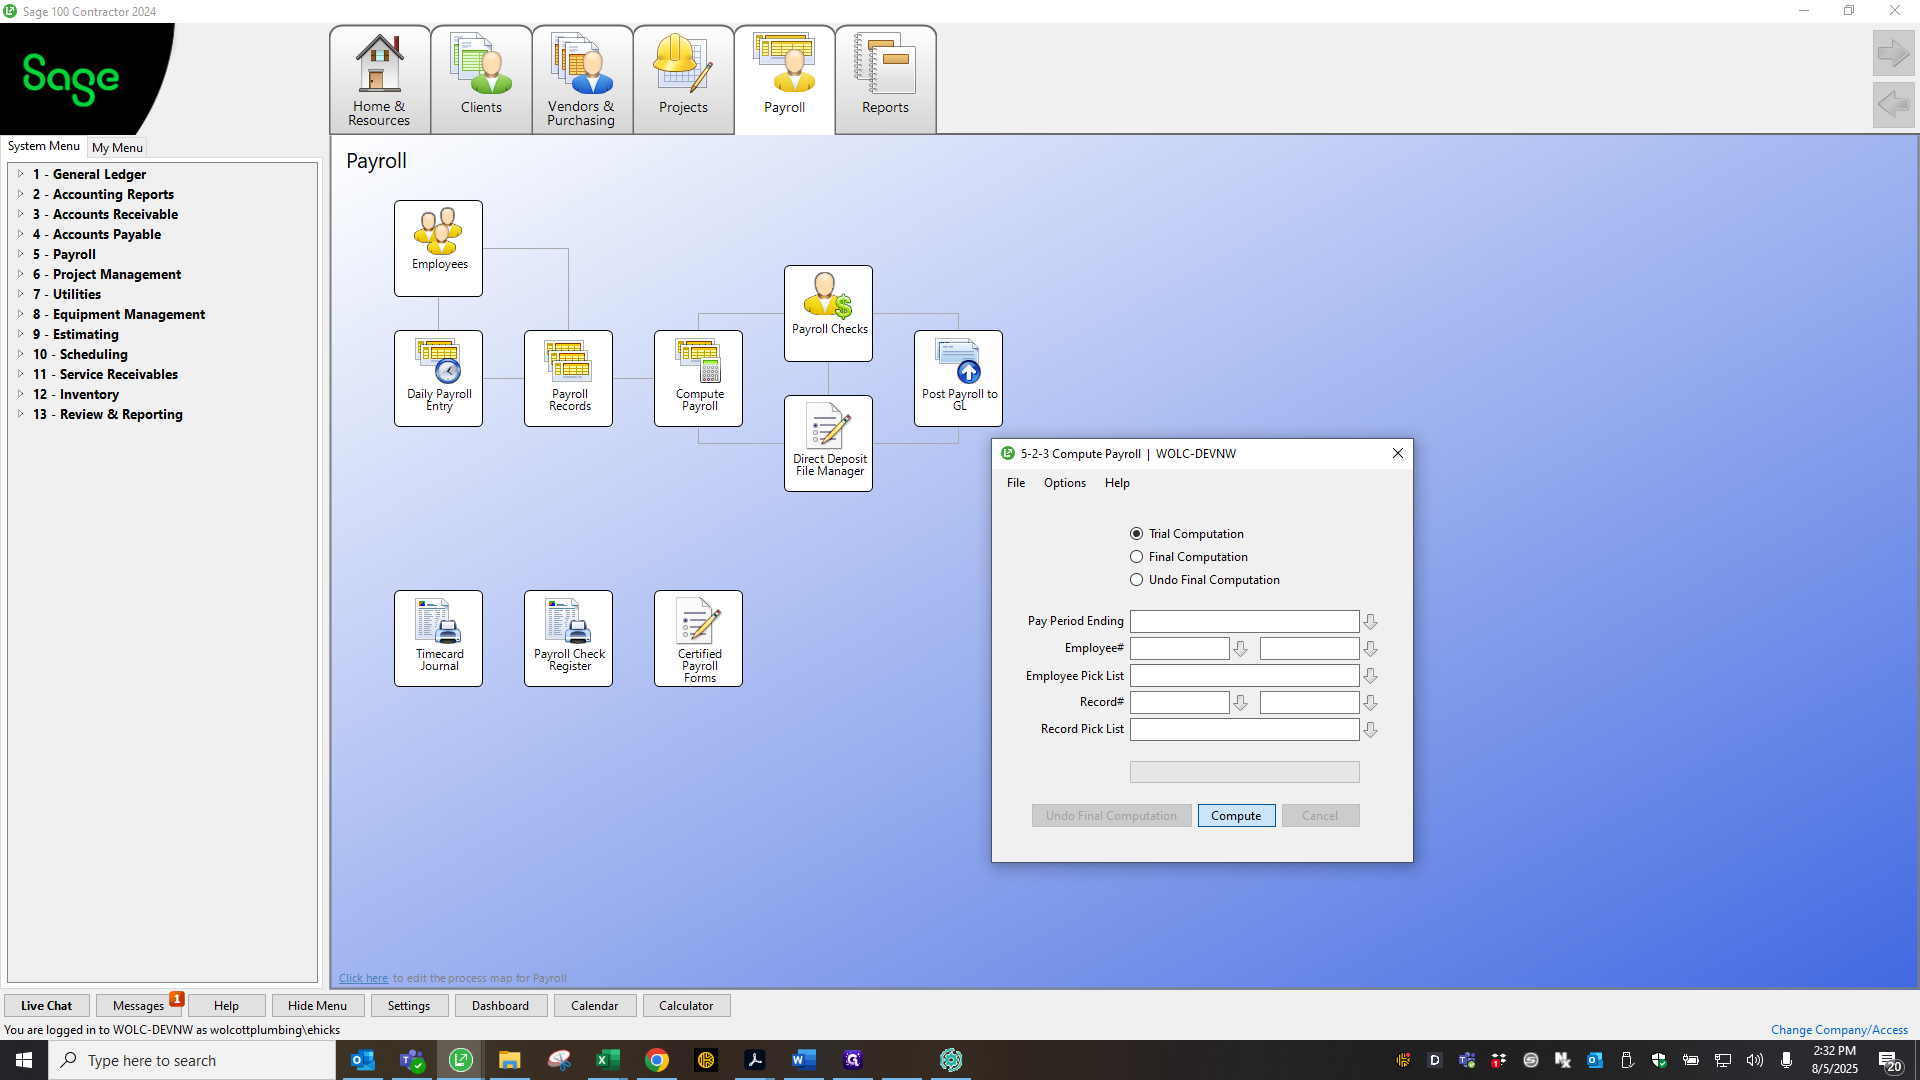Click the forward navigation arrow icon
This screenshot has height=1080, width=1920.
coord(1893,53)
